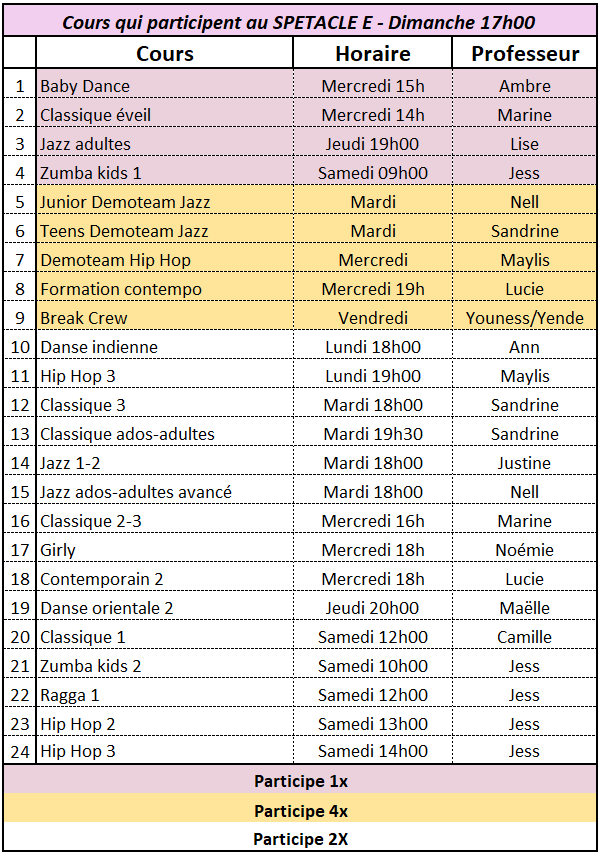Select the Danse indienne cell
The image size is (600, 854).
(164, 347)
